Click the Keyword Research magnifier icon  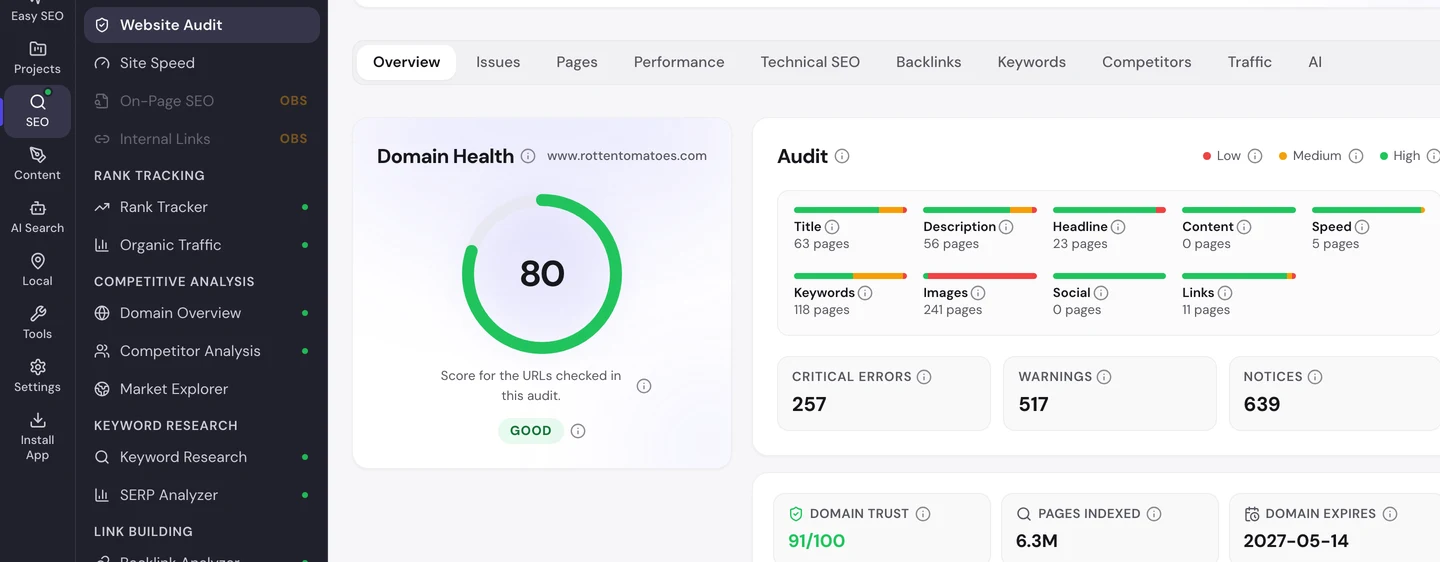click(102, 457)
